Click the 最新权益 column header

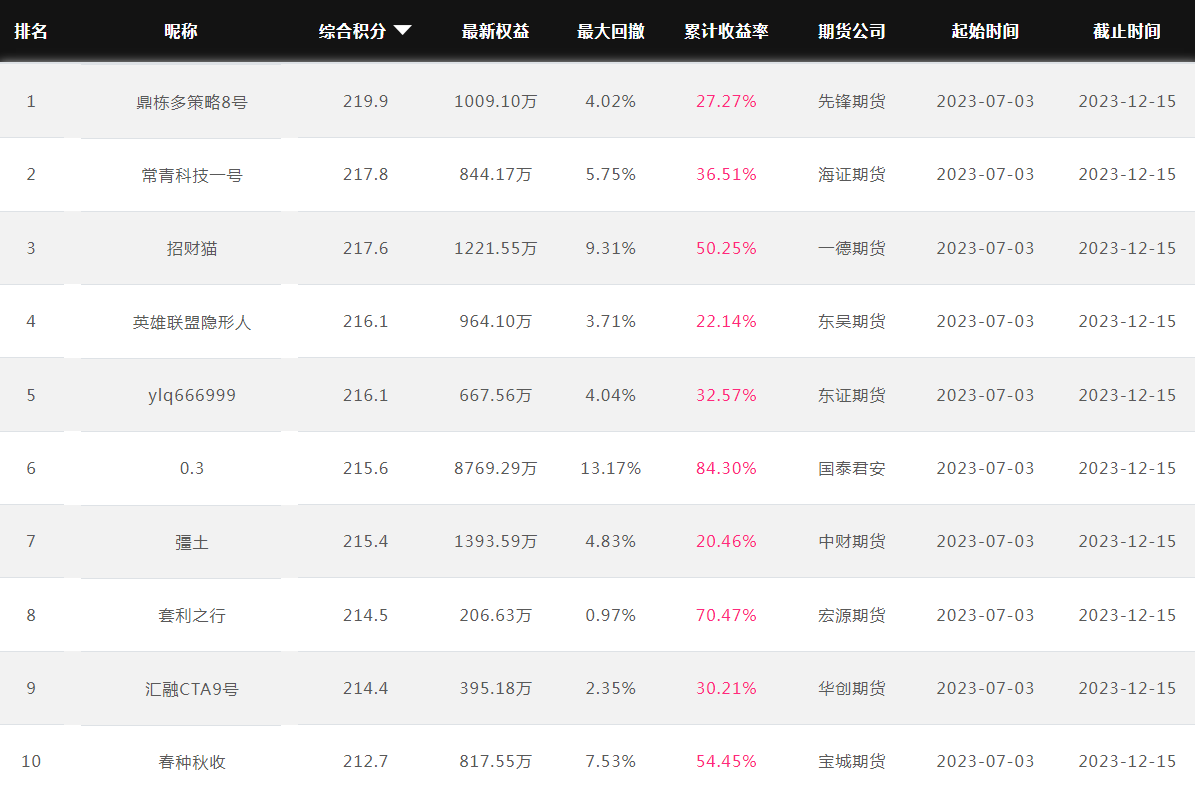tap(495, 31)
